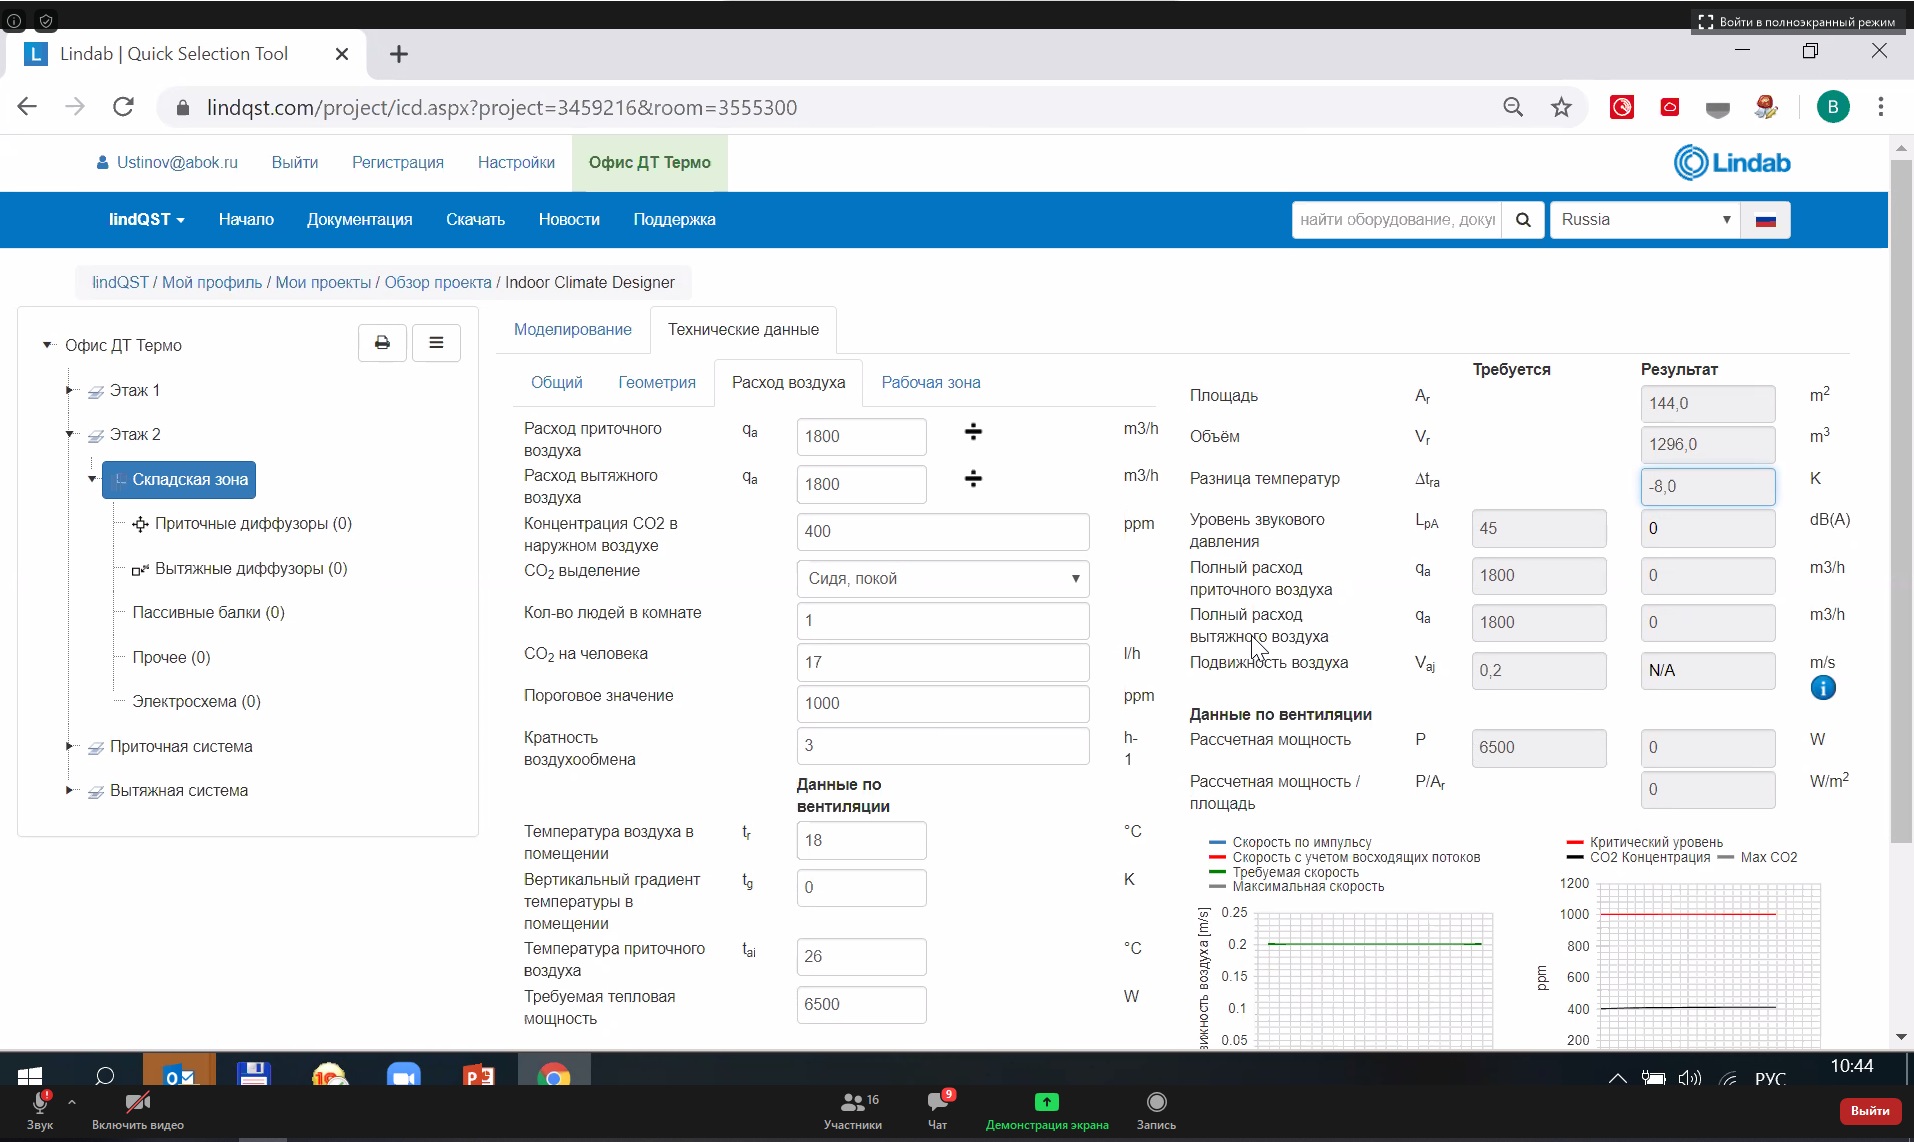Collapse the Офис ДТ Термо tree root
This screenshot has width=1914, height=1142.
coord(47,345)
